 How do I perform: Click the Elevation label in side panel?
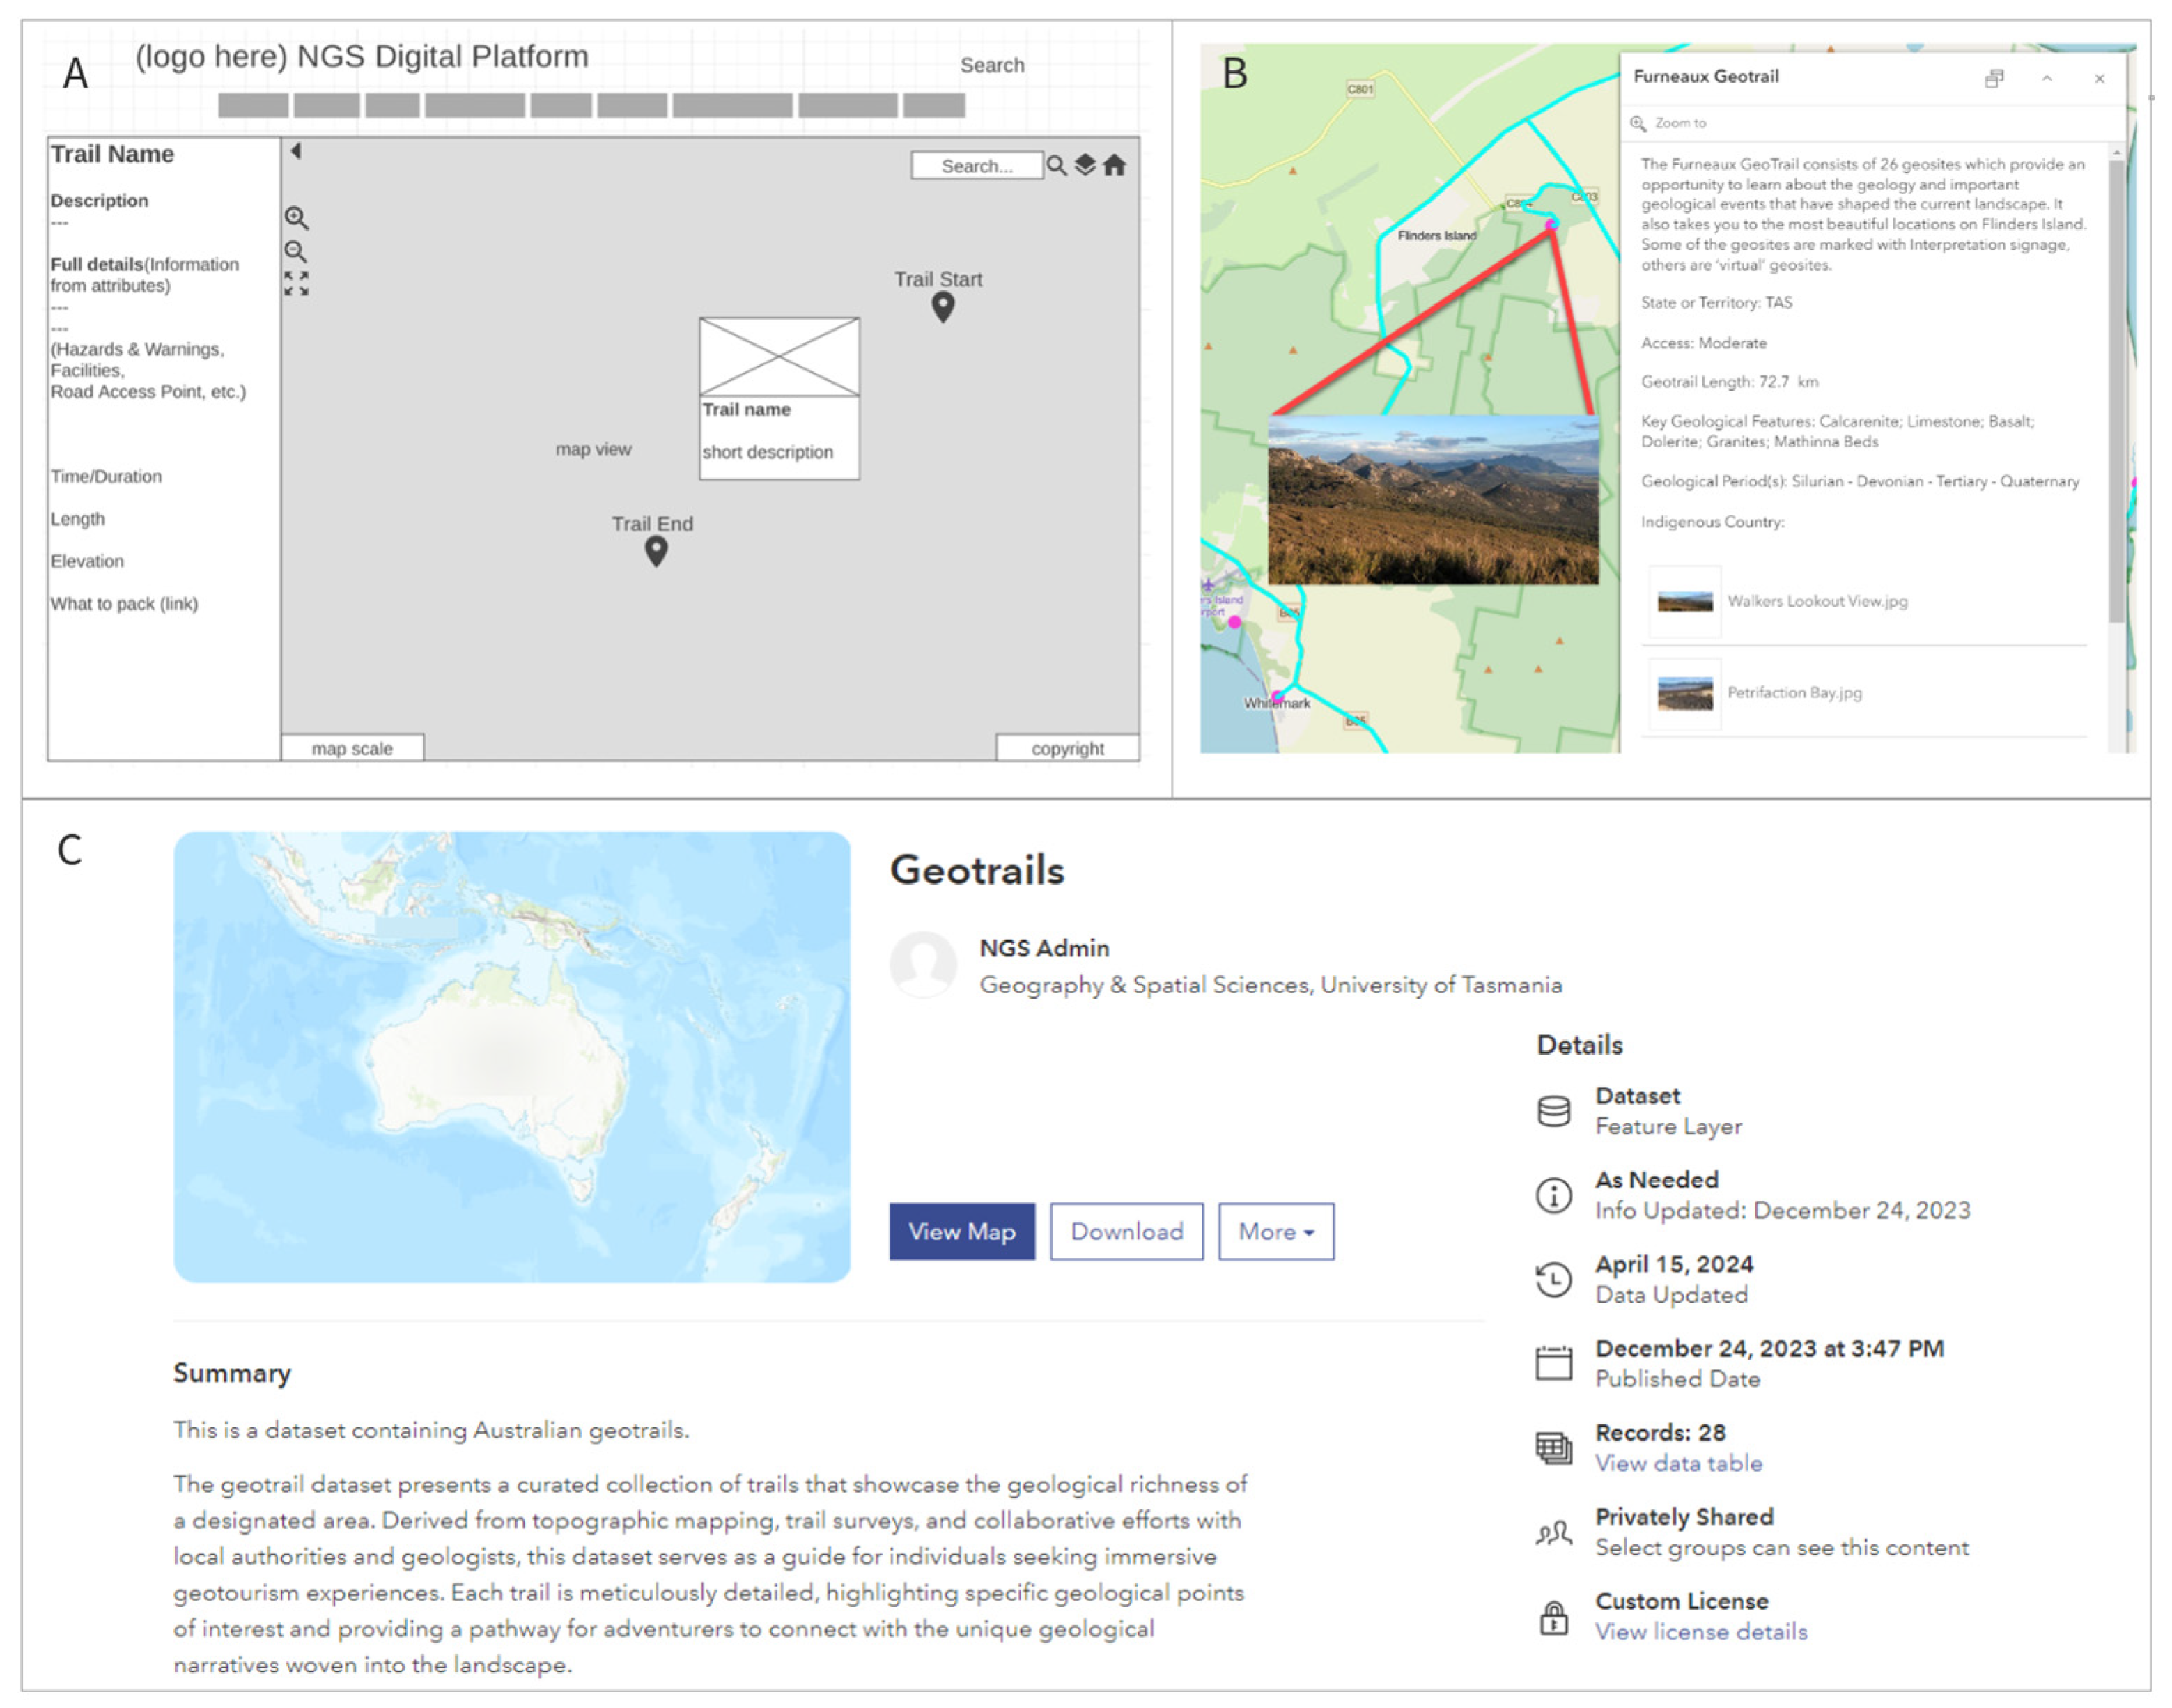tap(87, 562)
